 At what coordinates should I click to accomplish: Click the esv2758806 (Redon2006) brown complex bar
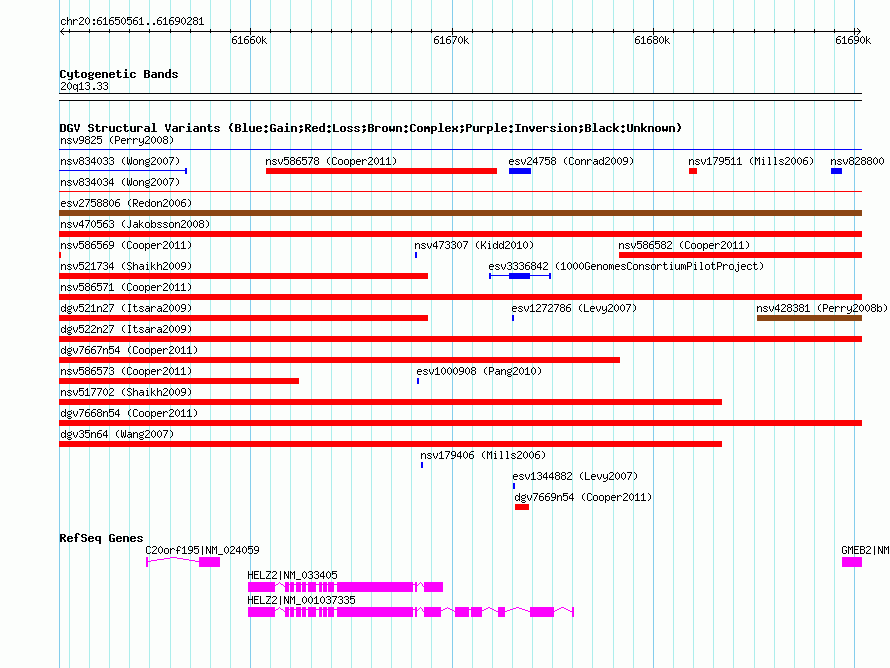pyautogui.click(x=460, y=213)
